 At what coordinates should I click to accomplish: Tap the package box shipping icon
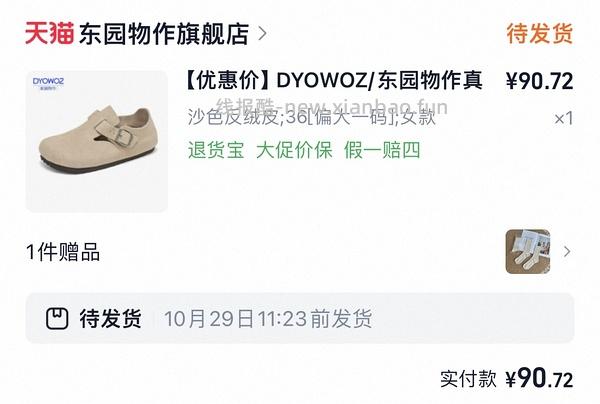pos(57,318)
